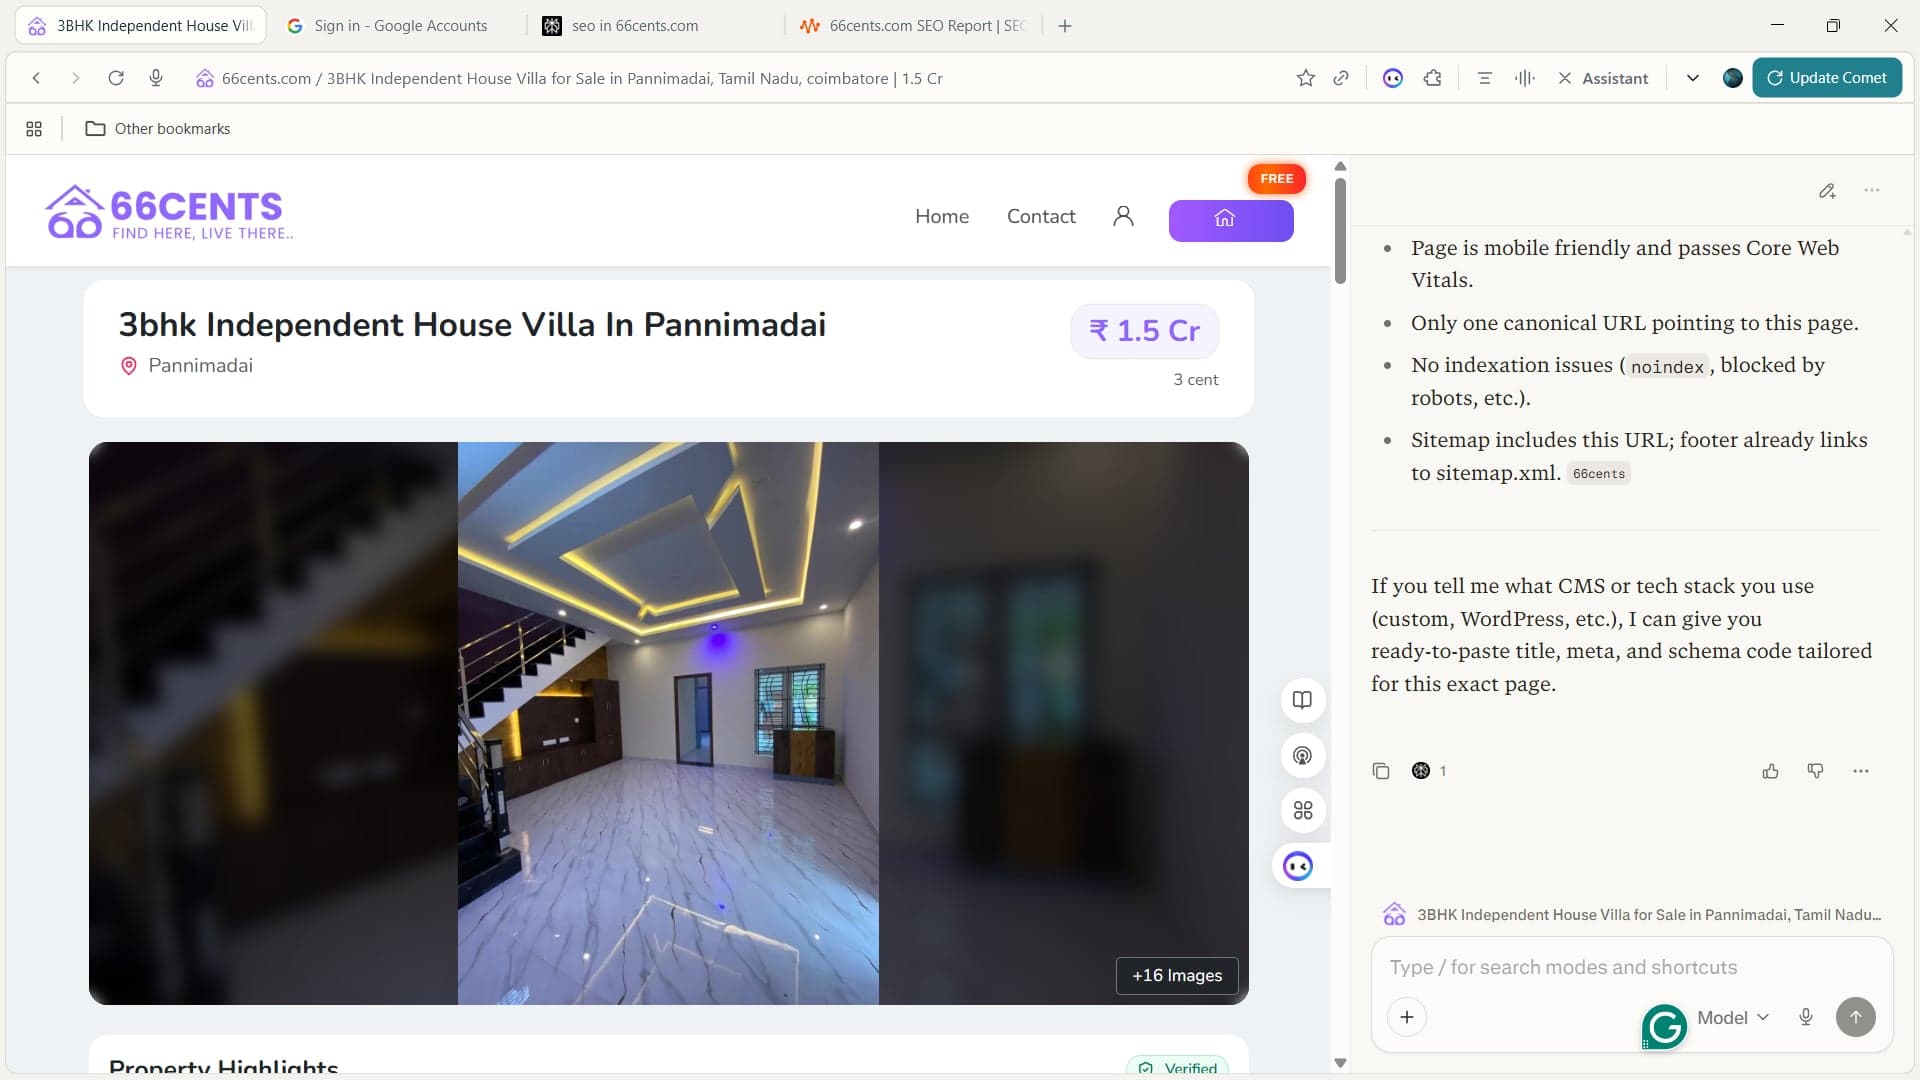Open assistant panel more options menu
1920x1080 pixels.
tap(1872, 191)
